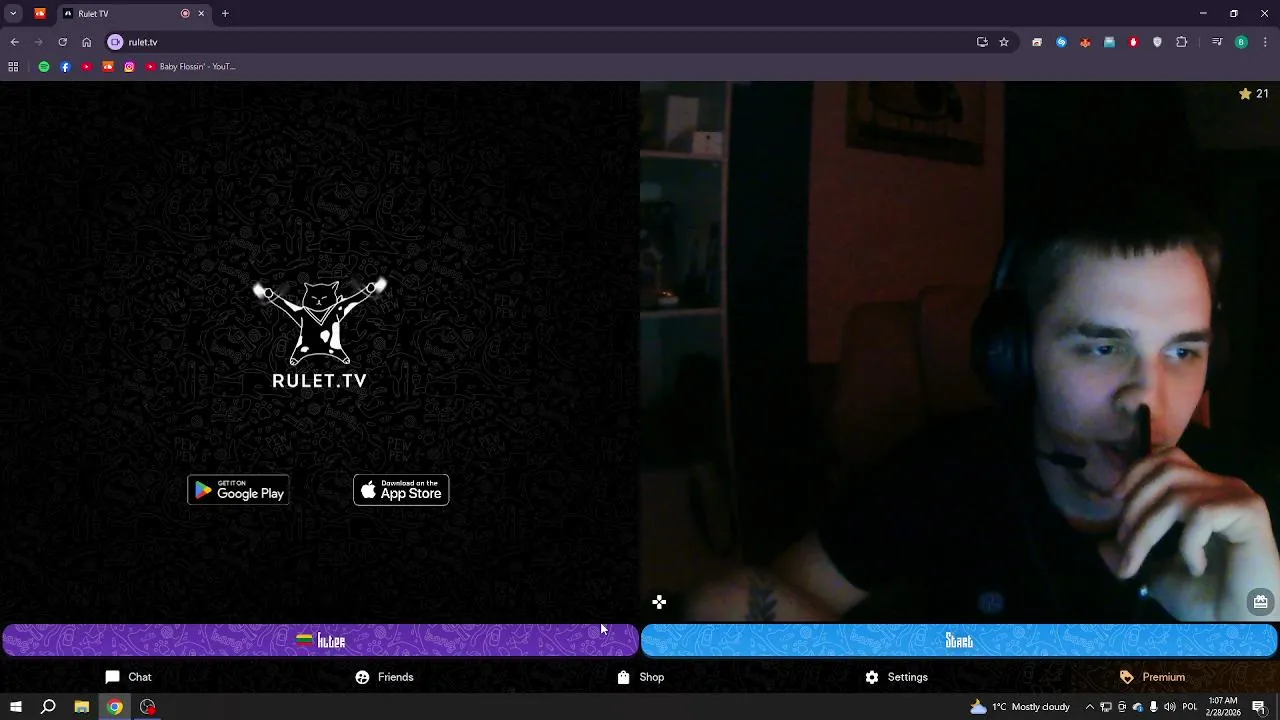The height and width of the screenshot is (720, 1280).
Task: Click the install app icon in address bar
Action: coord(982,42)
